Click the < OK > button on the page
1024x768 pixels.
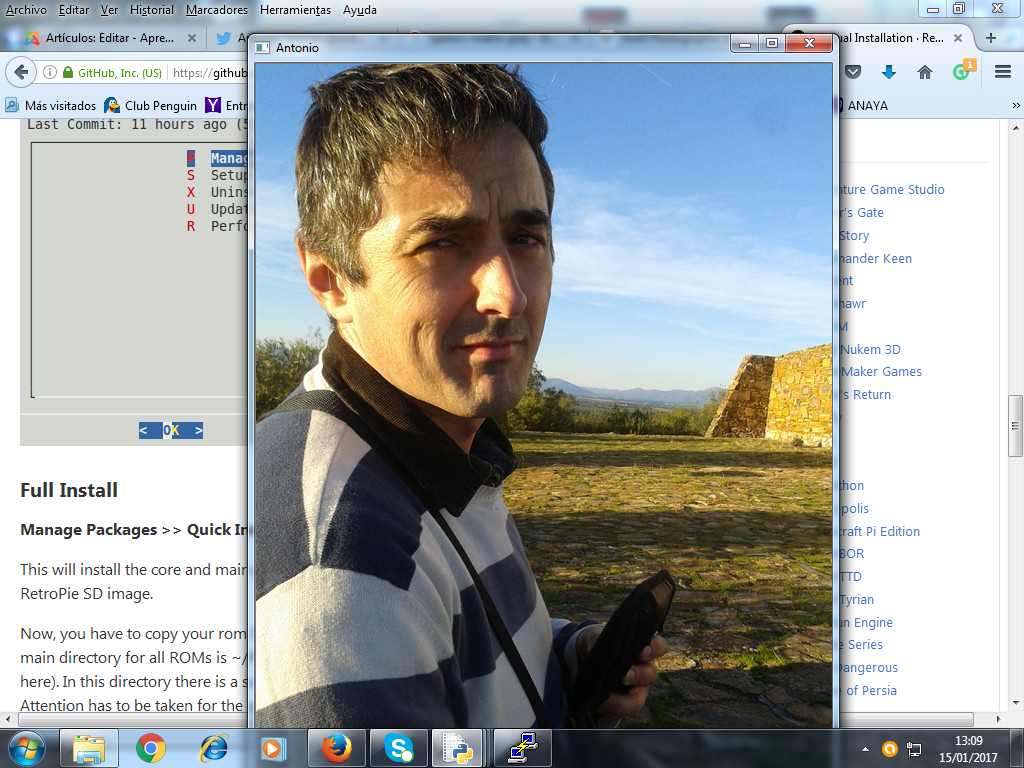170,430
